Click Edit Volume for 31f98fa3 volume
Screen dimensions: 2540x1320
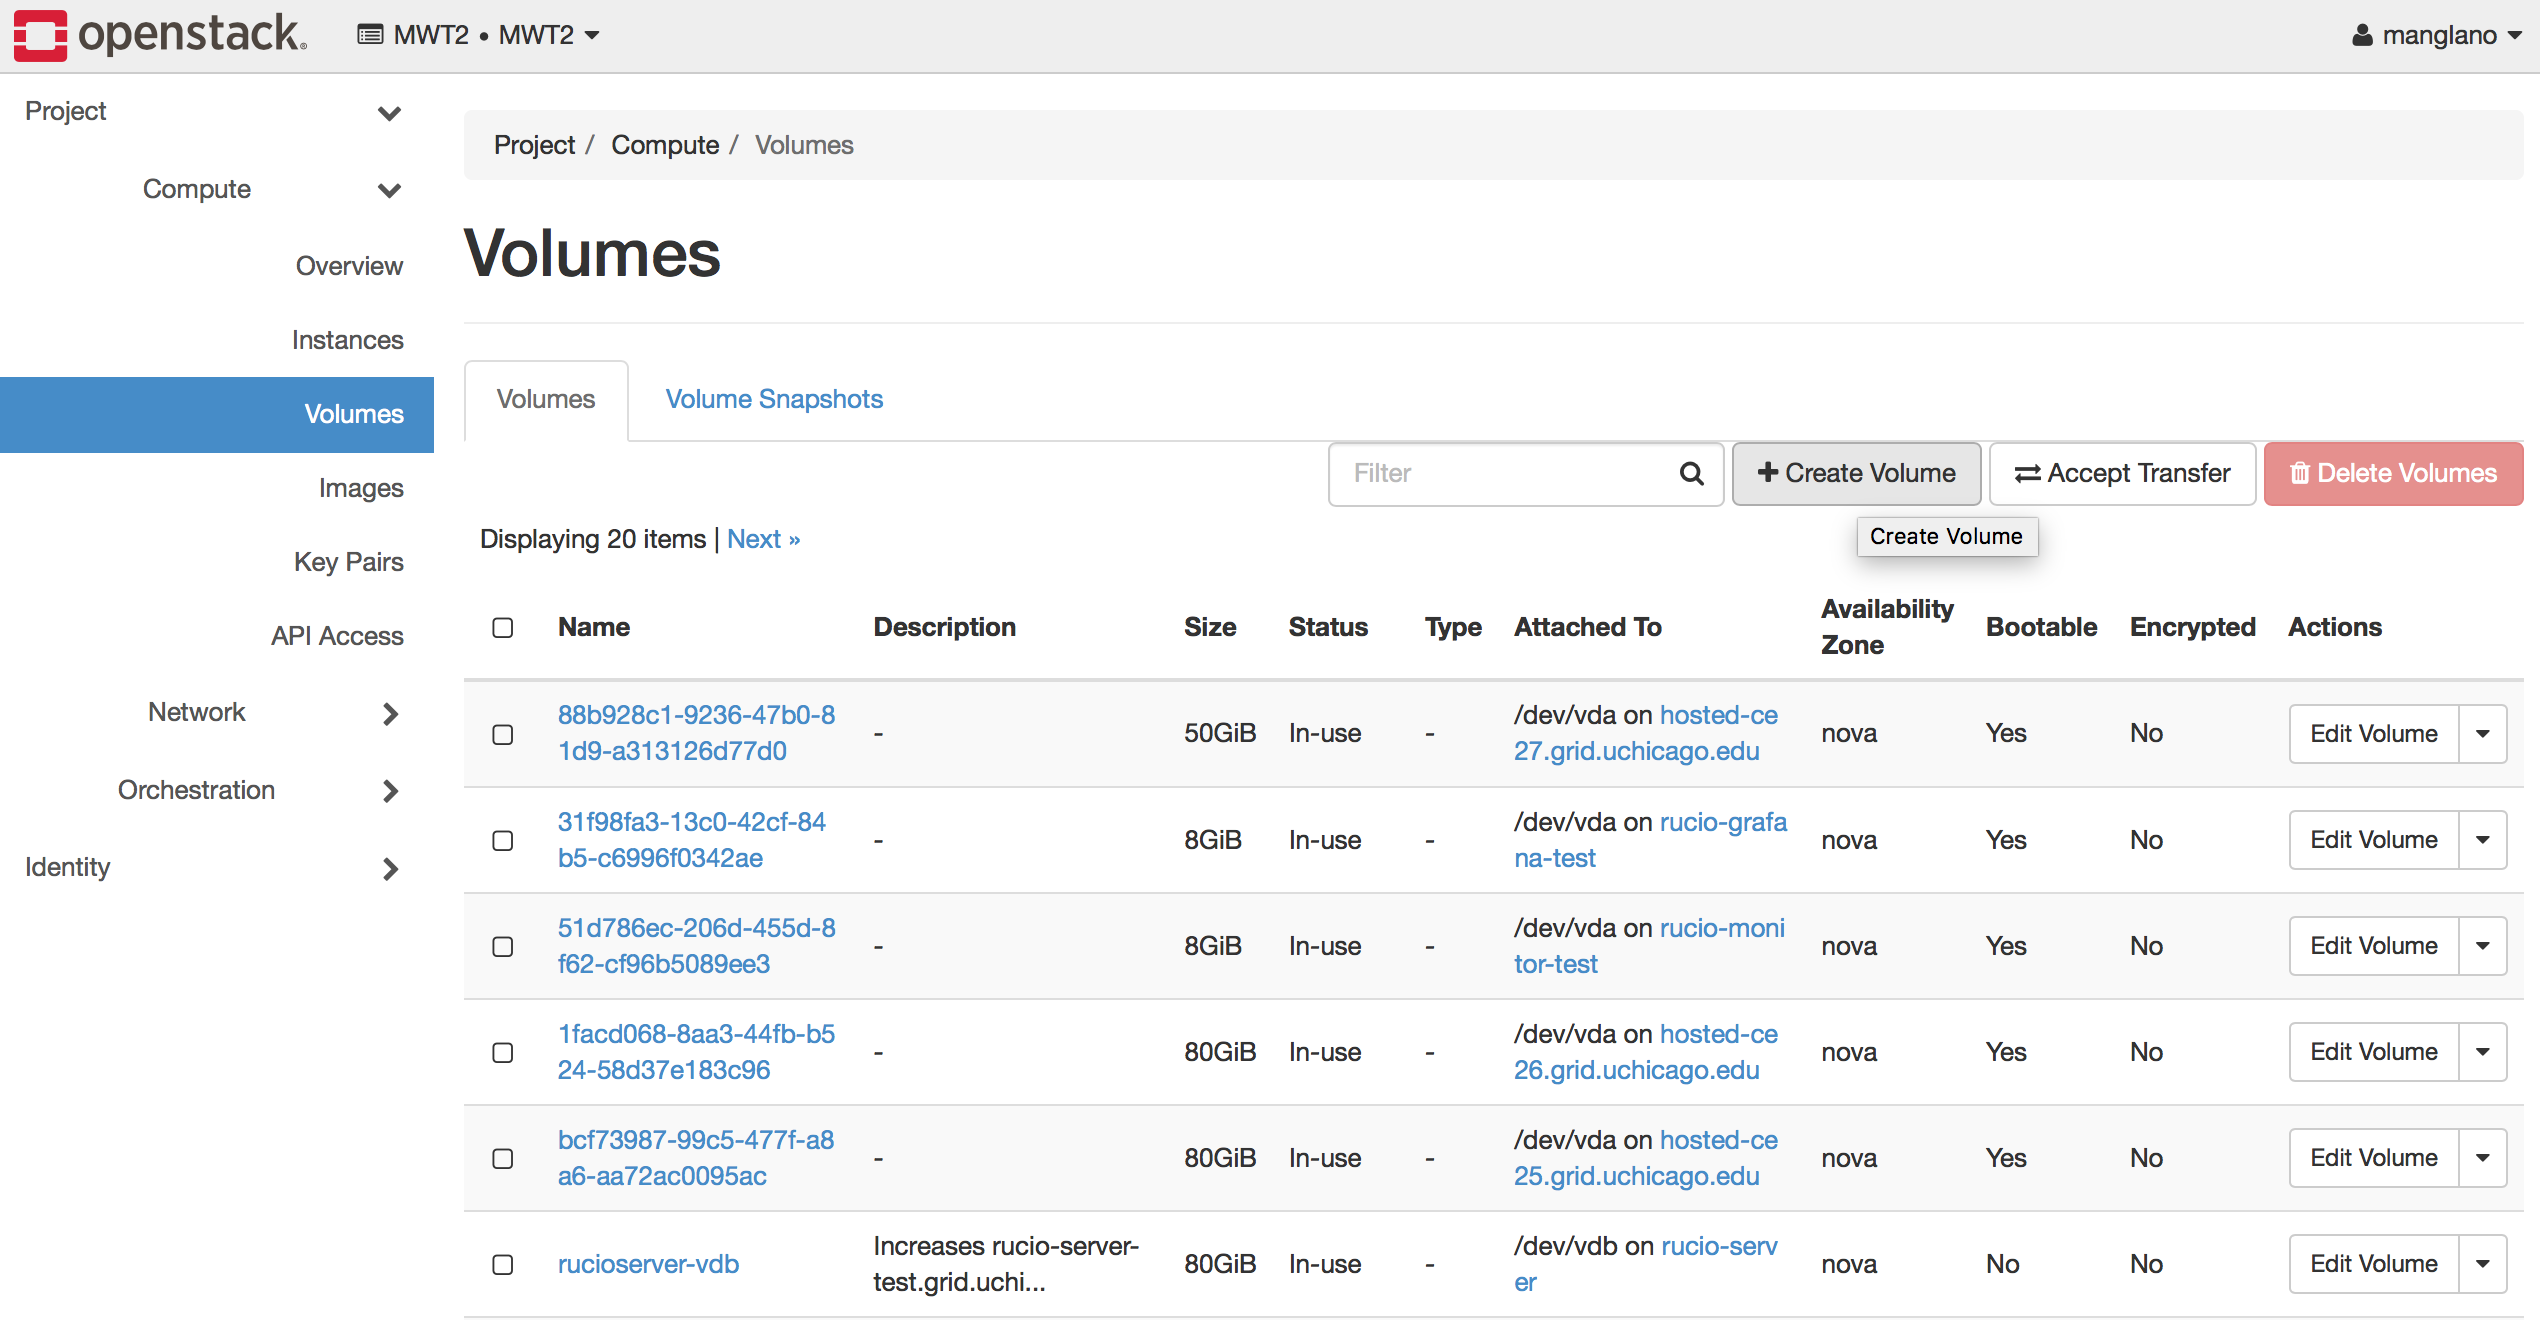pyautogui.click(x=2373, y=840)
